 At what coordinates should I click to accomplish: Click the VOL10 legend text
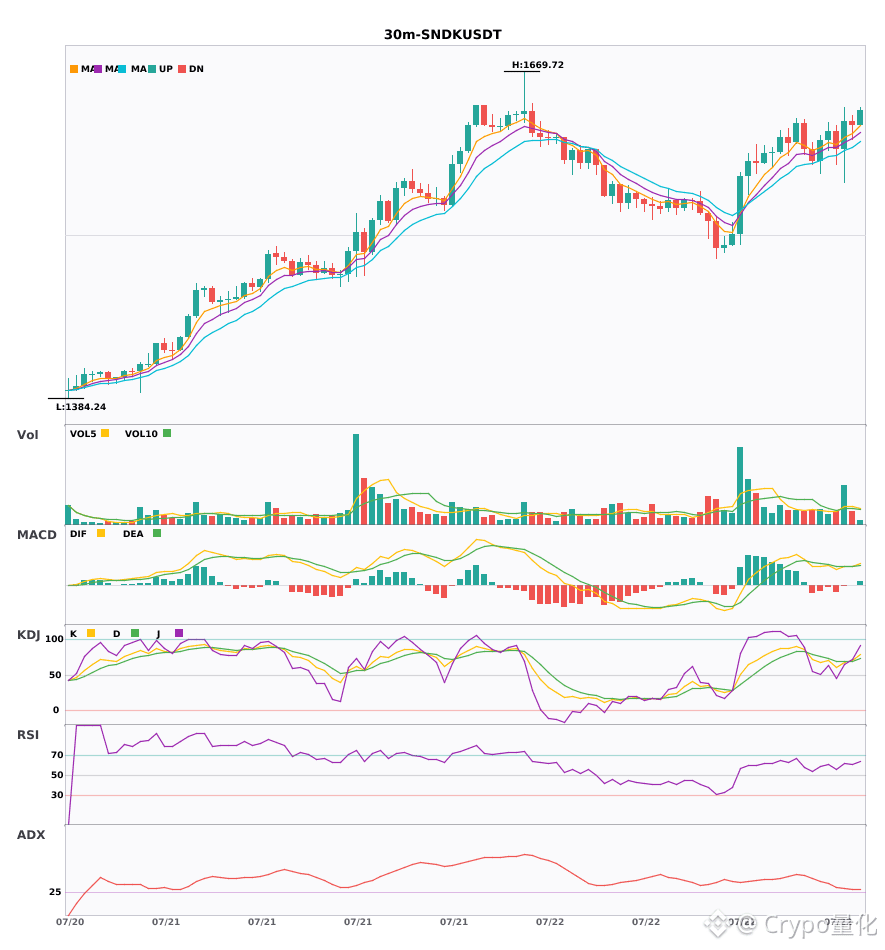(141, 434)
